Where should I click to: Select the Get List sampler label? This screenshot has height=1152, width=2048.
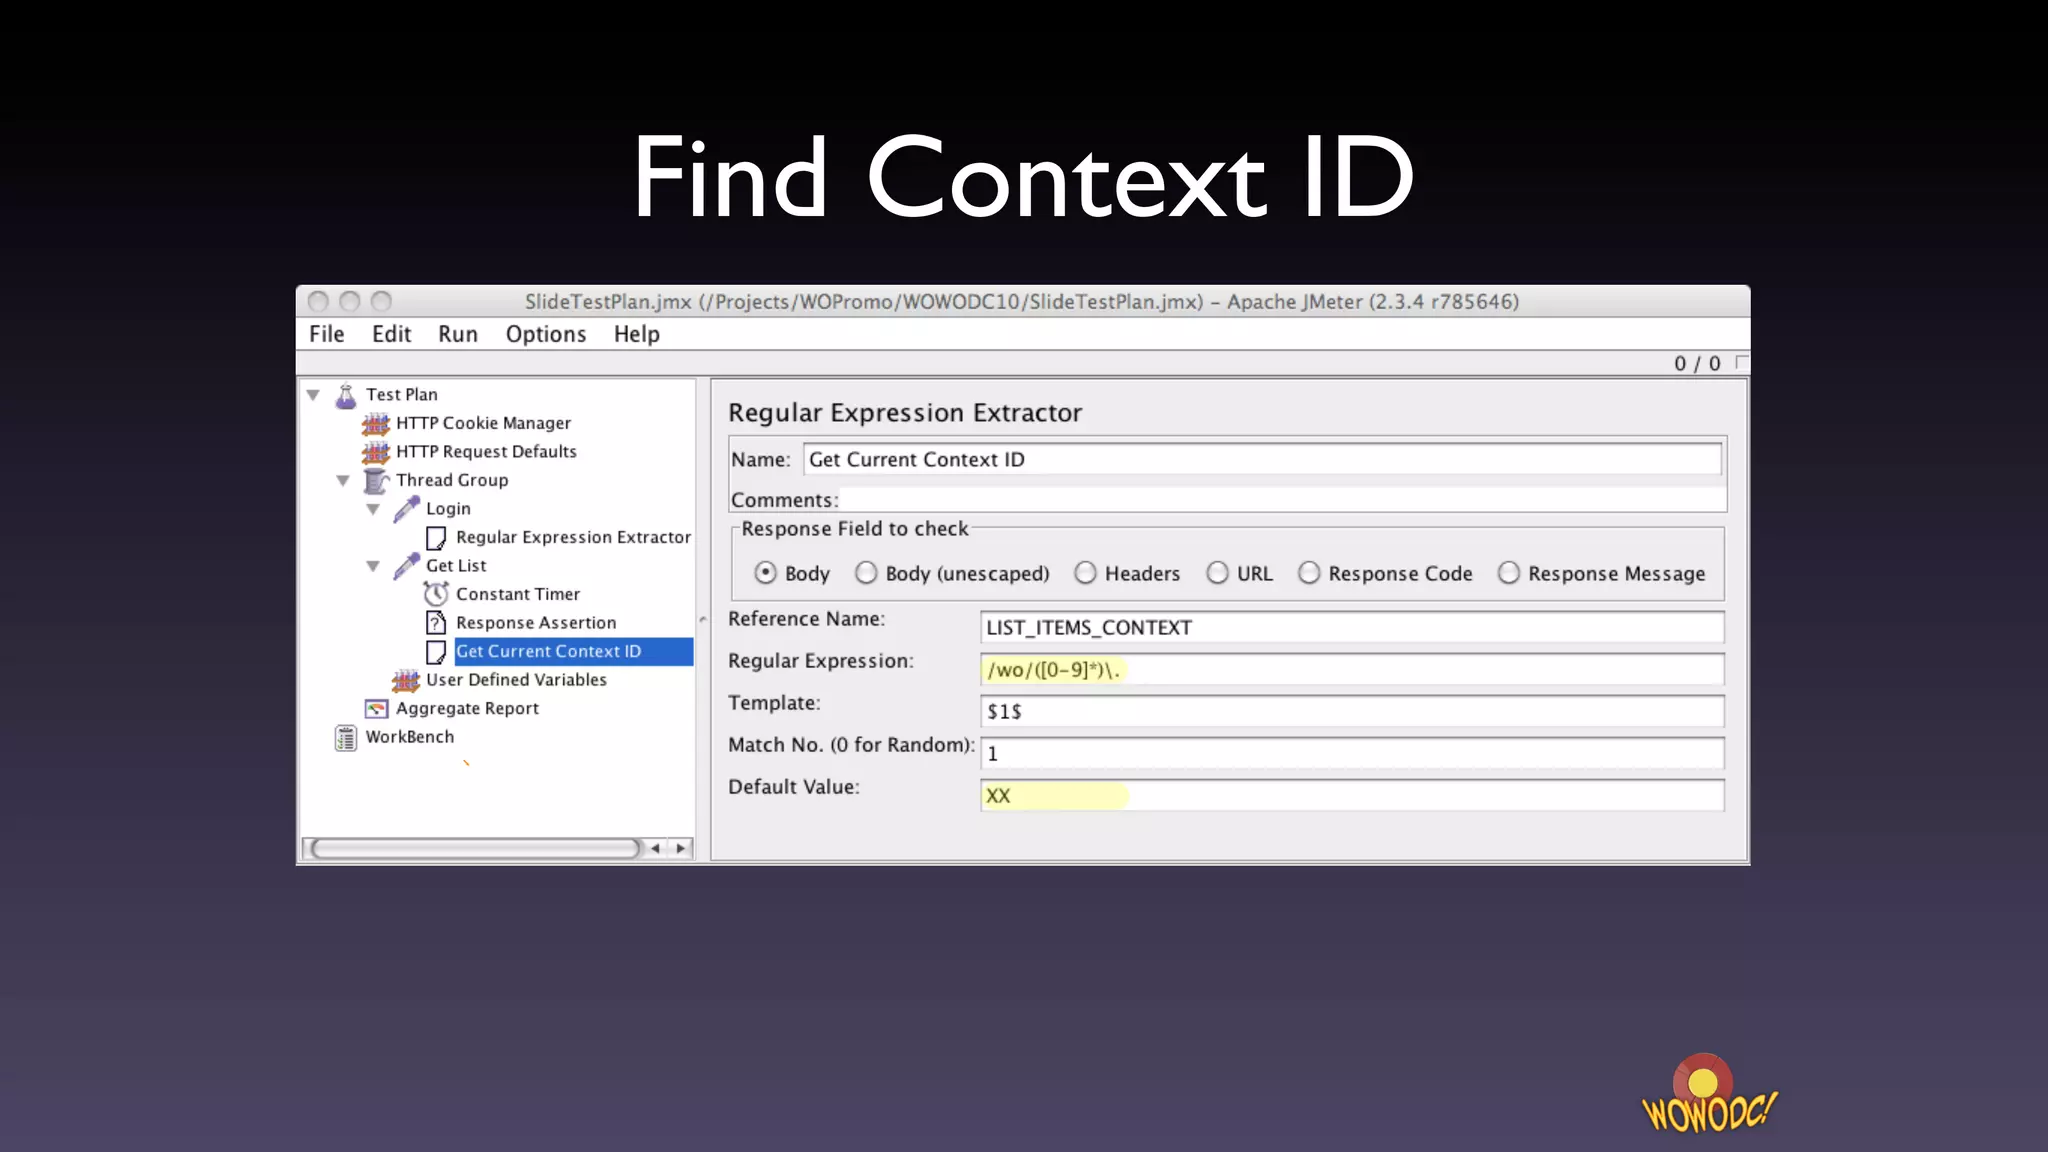456,566
